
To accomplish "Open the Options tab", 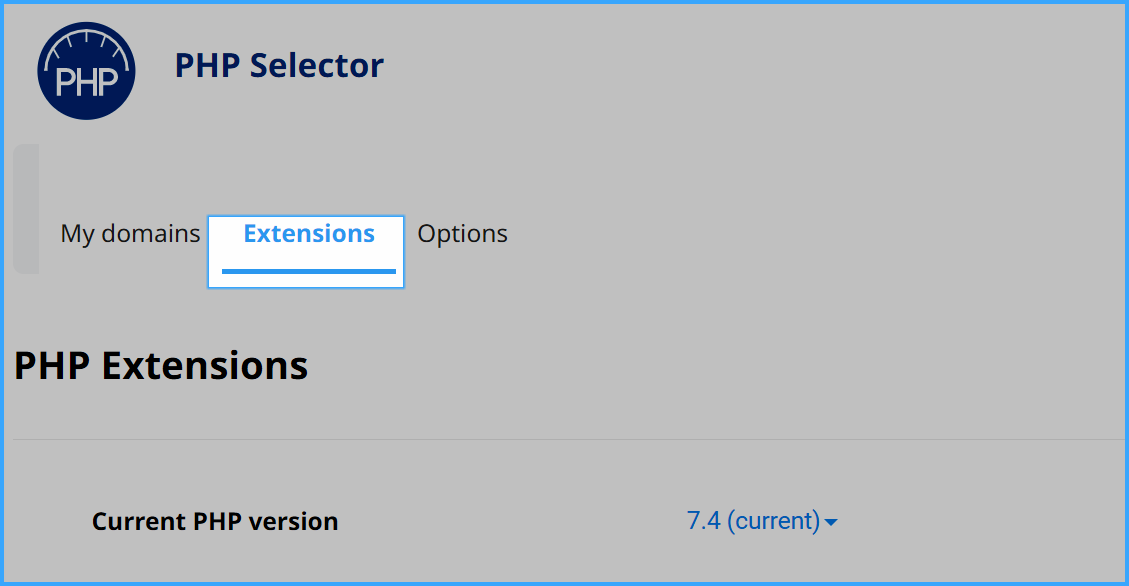I will click(462, 234).
